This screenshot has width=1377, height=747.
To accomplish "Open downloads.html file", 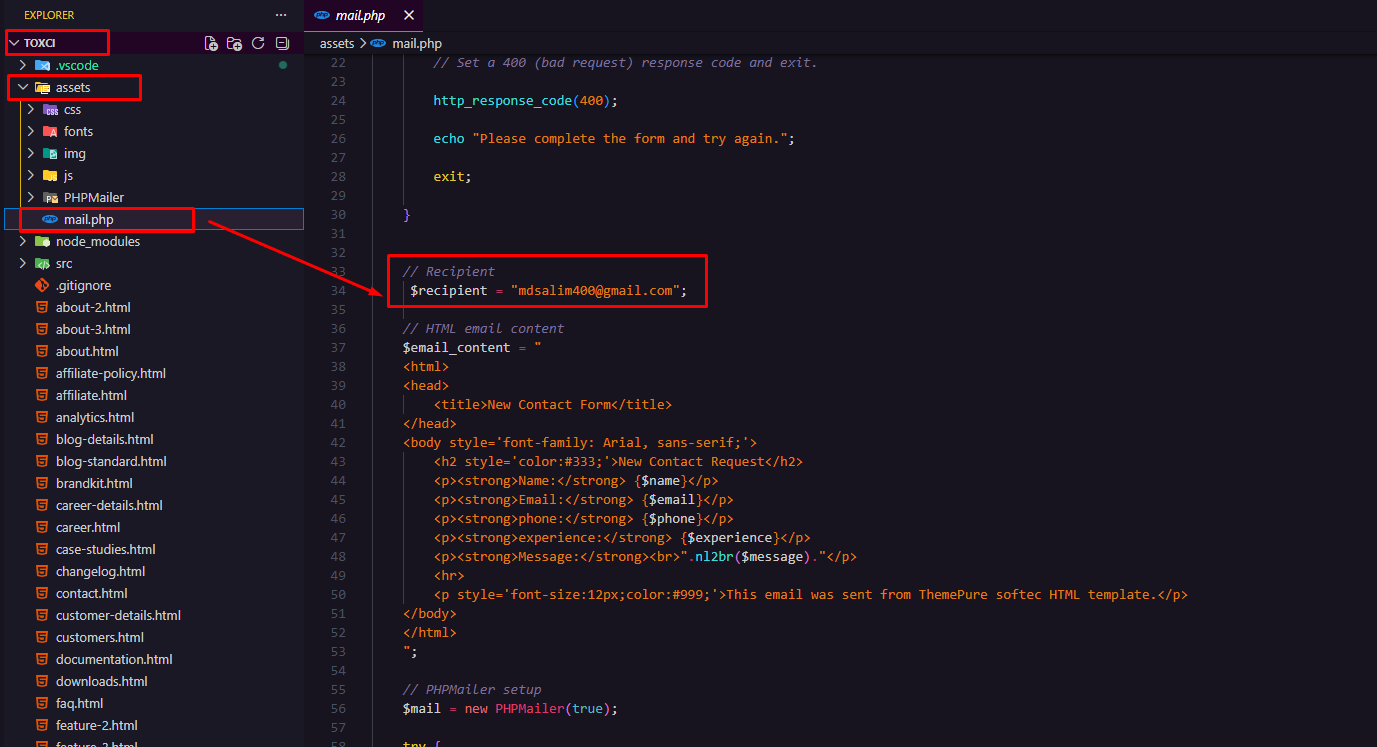I will tap(152, 681).
